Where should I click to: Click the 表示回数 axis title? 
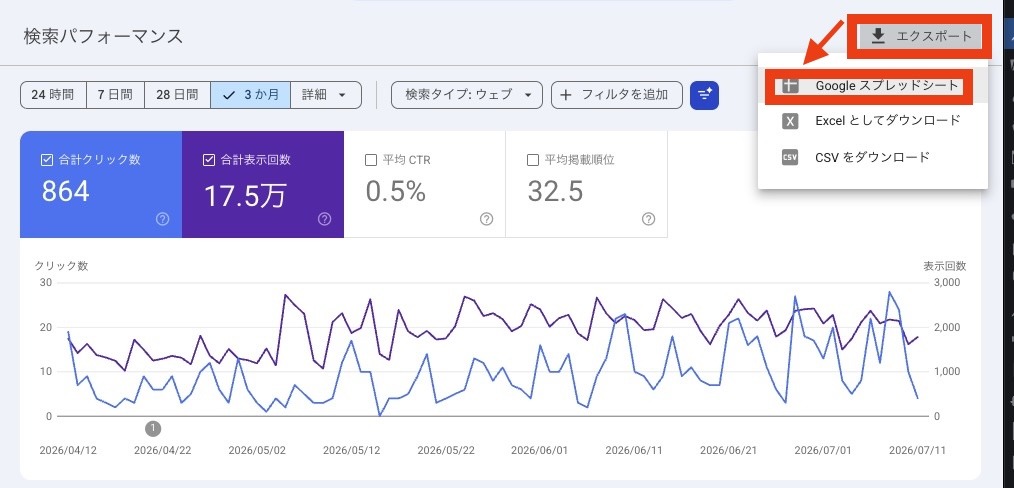pyautogui.click(x=945, y=266)
